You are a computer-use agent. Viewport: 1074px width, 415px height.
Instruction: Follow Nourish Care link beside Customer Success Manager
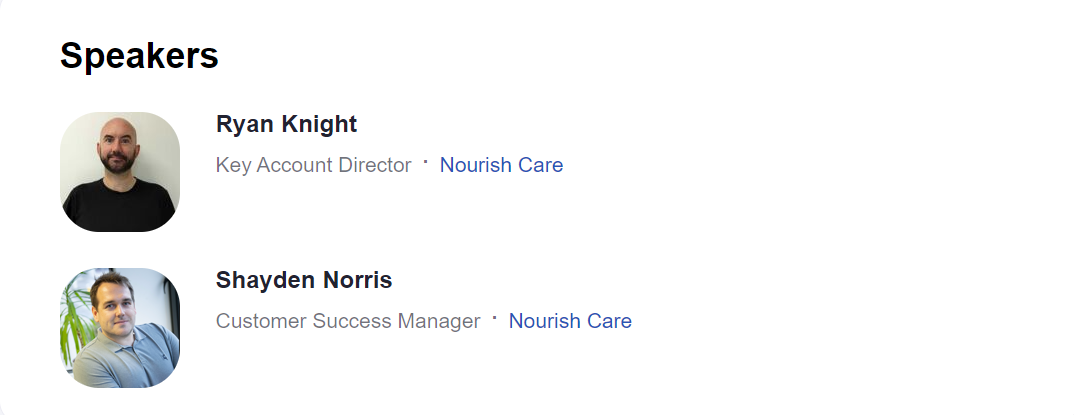570,321
